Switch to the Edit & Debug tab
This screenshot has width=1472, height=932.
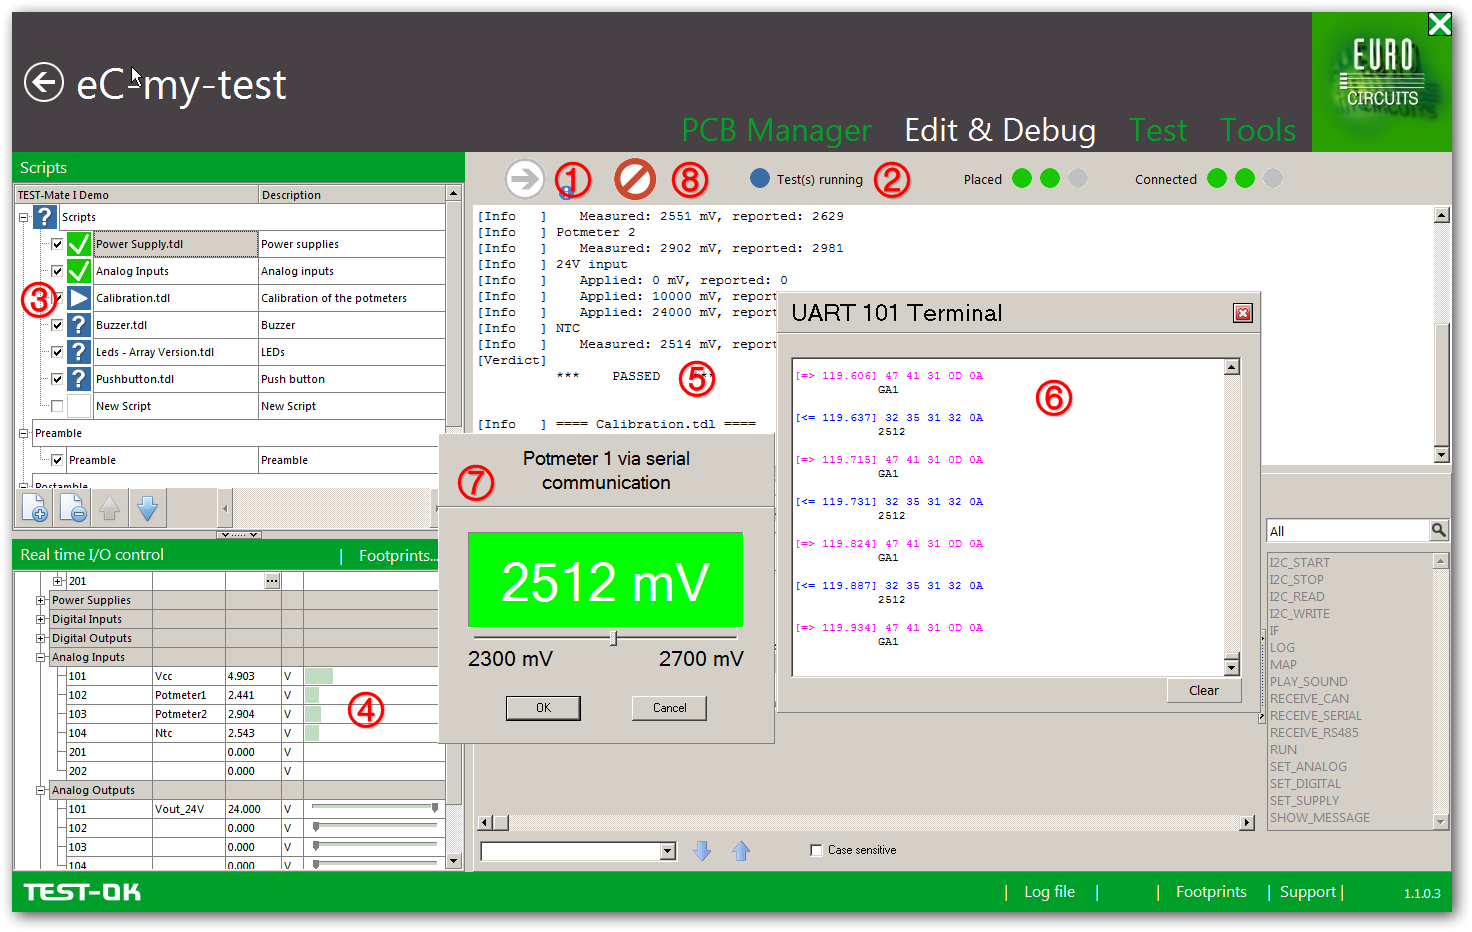[x=1000, y=130]
